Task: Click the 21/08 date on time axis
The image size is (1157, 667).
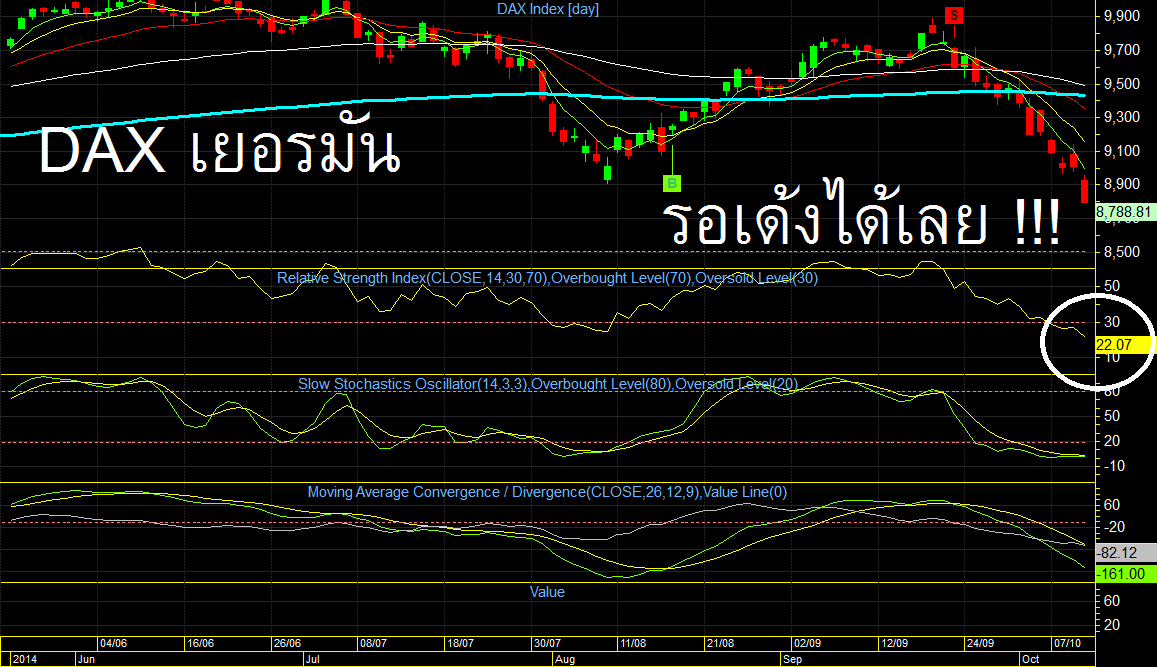Action: [x=720, y=643]
